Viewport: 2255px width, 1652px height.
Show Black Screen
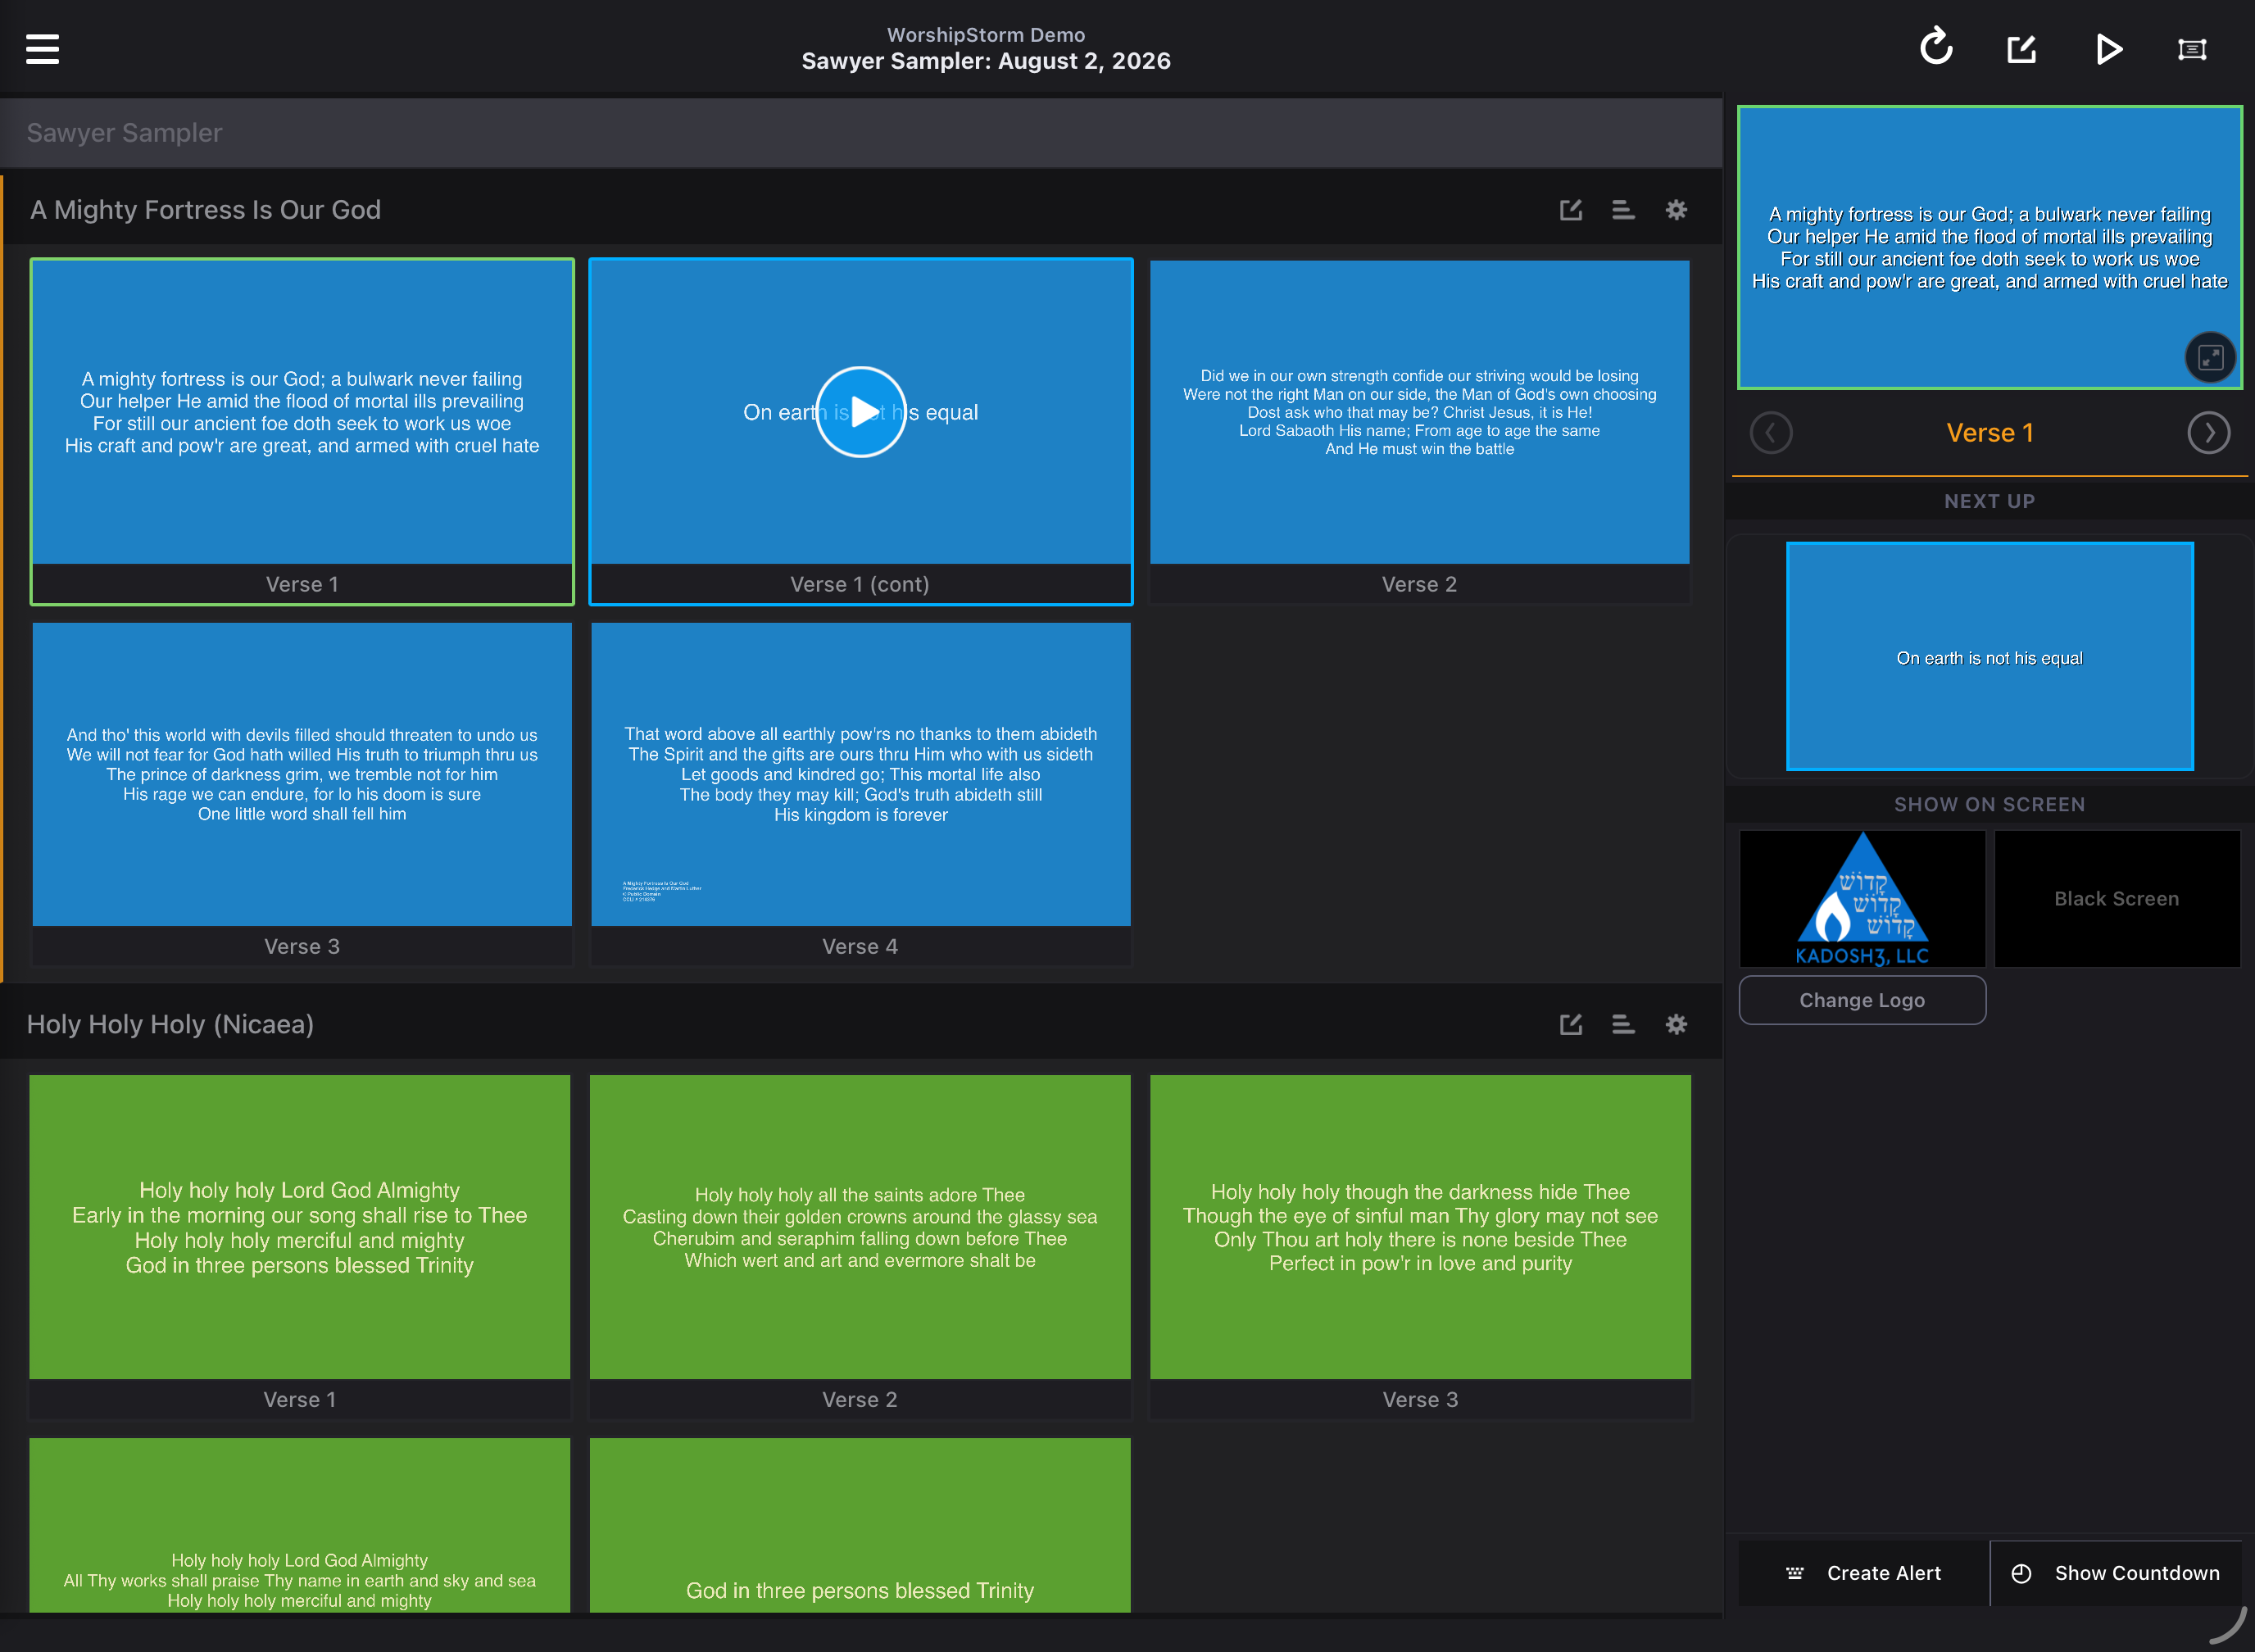[x=2117, y=898]
